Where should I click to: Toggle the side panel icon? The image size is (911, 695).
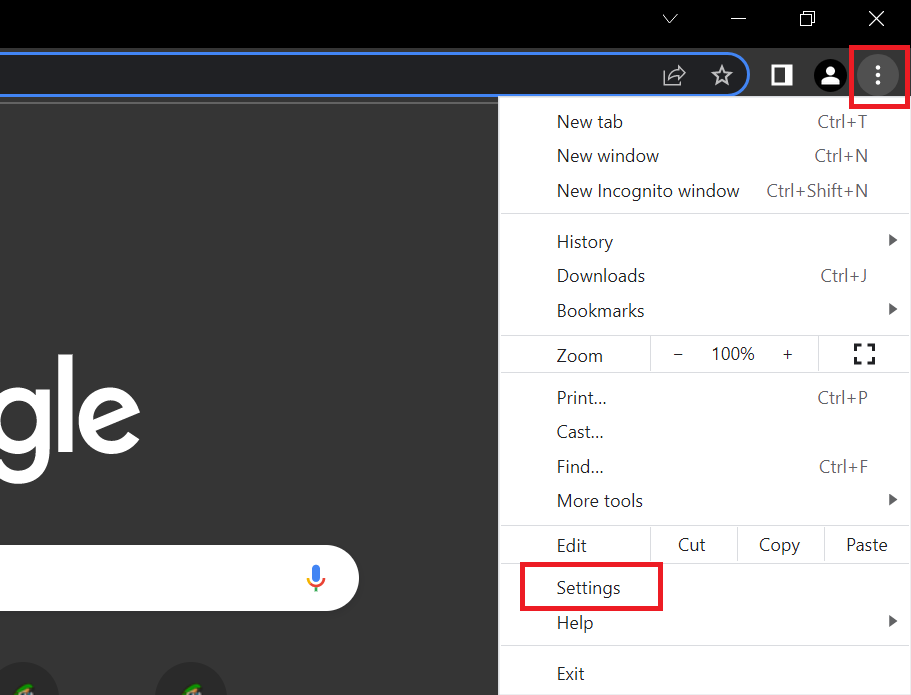[x=782, y=75]
